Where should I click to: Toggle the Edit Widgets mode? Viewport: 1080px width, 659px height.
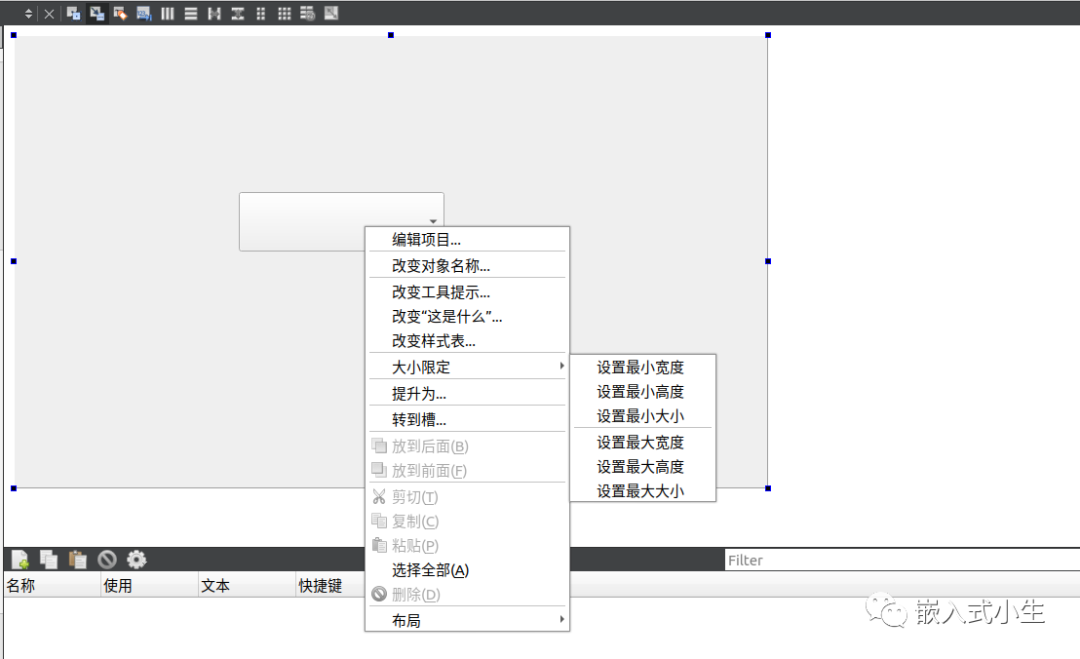tap(72, 13)
